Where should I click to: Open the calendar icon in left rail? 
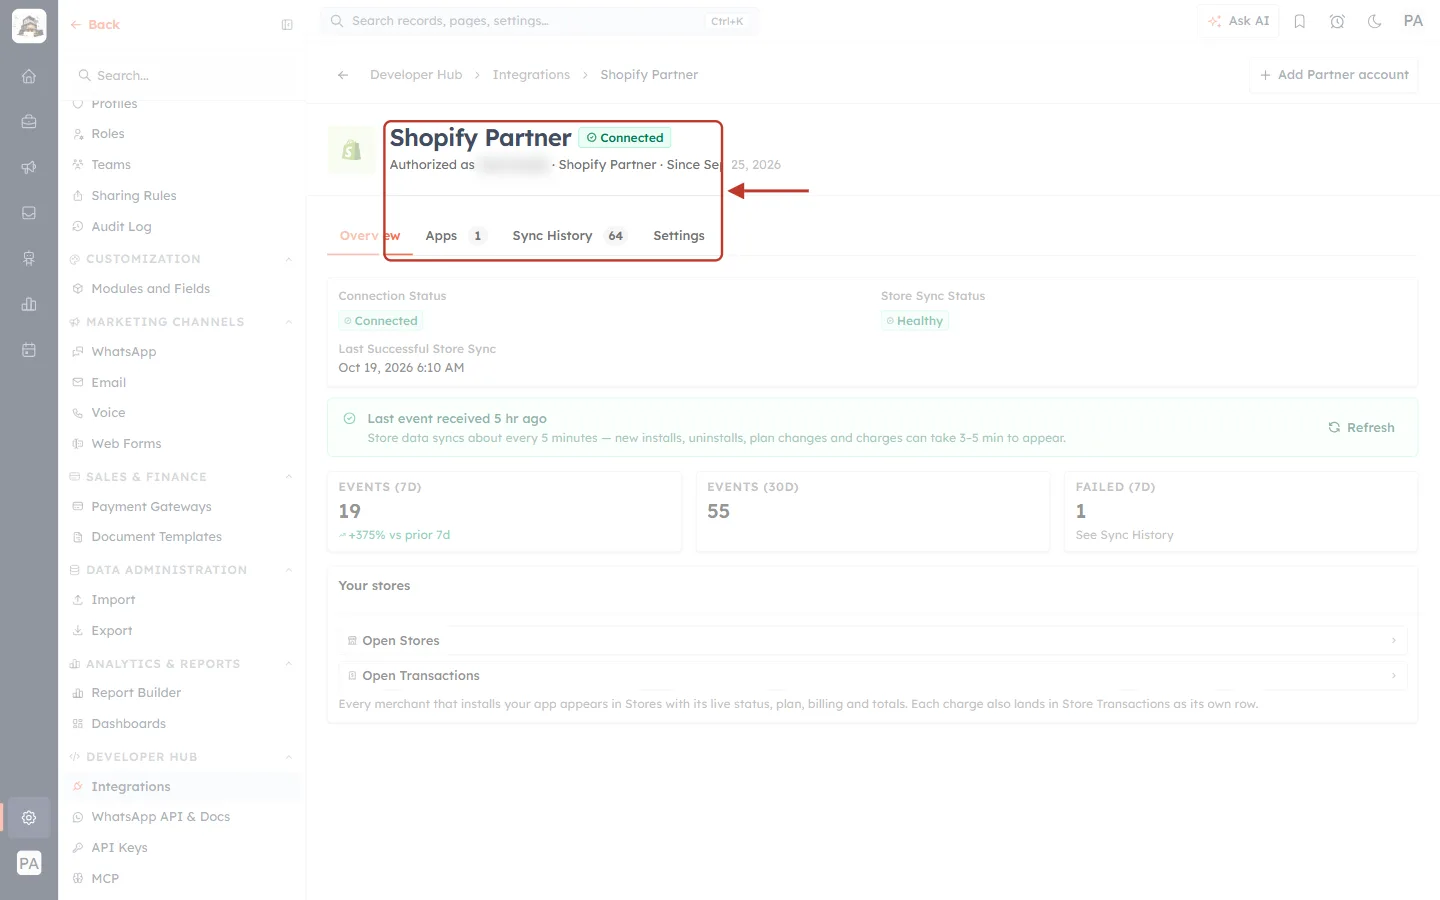pyautogui.click(x=29, y=350)
